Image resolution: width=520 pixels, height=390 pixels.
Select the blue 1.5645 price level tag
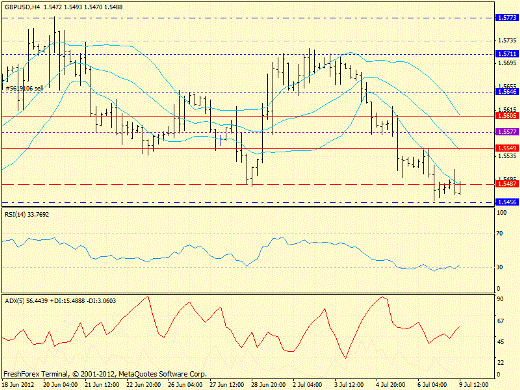pos(507,92)
